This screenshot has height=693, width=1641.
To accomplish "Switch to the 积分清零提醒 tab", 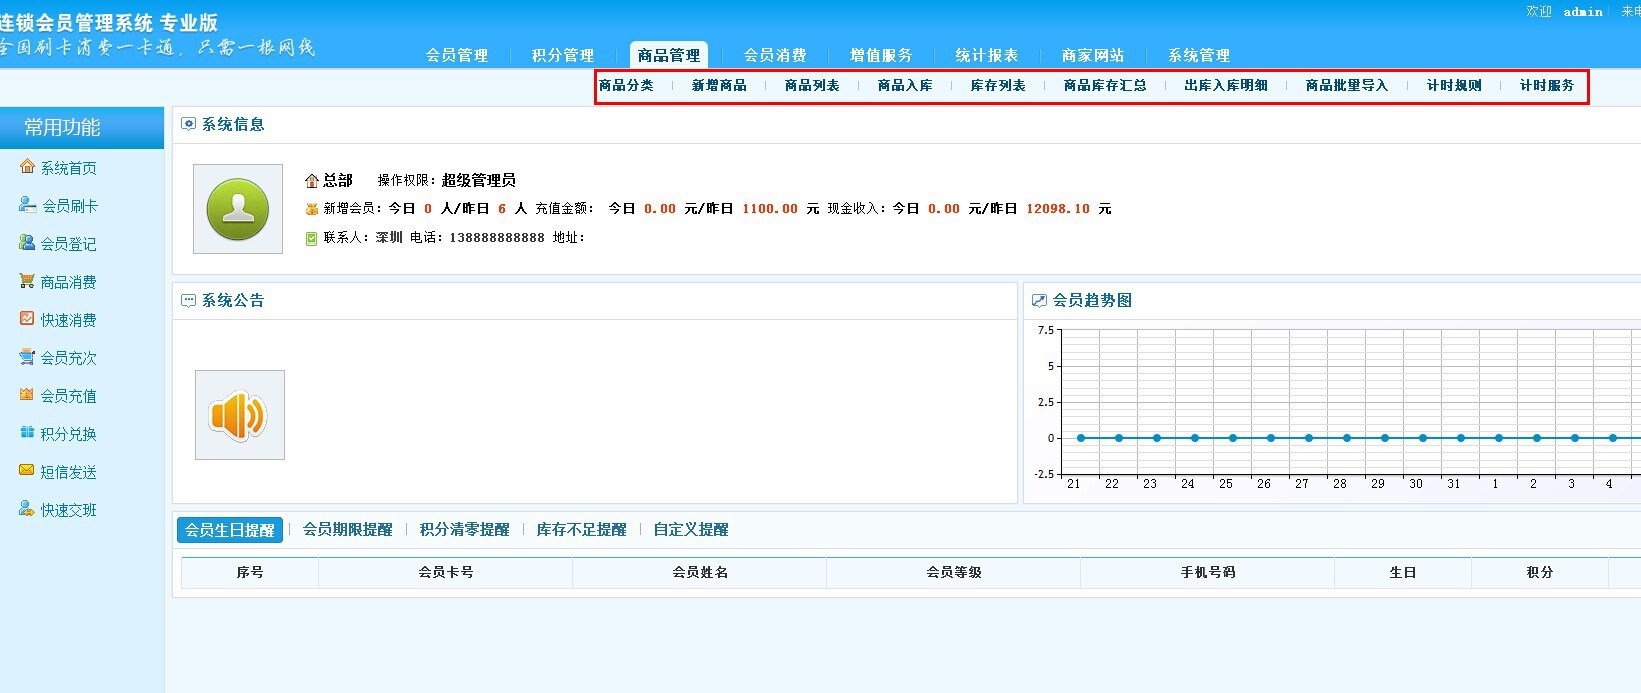I will (x=465, y=530).
